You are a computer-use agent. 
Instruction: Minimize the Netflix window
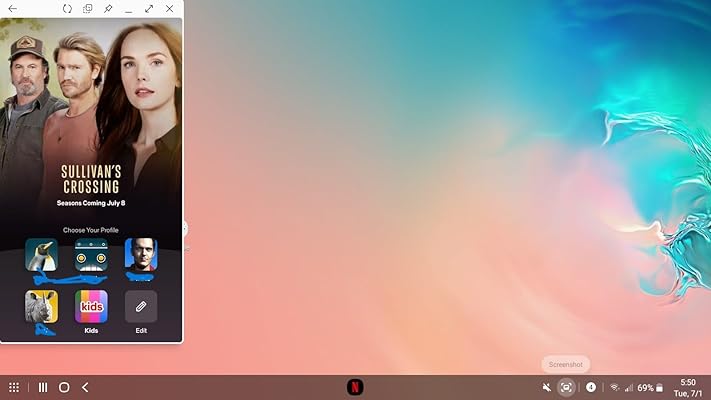click(129, 9)
